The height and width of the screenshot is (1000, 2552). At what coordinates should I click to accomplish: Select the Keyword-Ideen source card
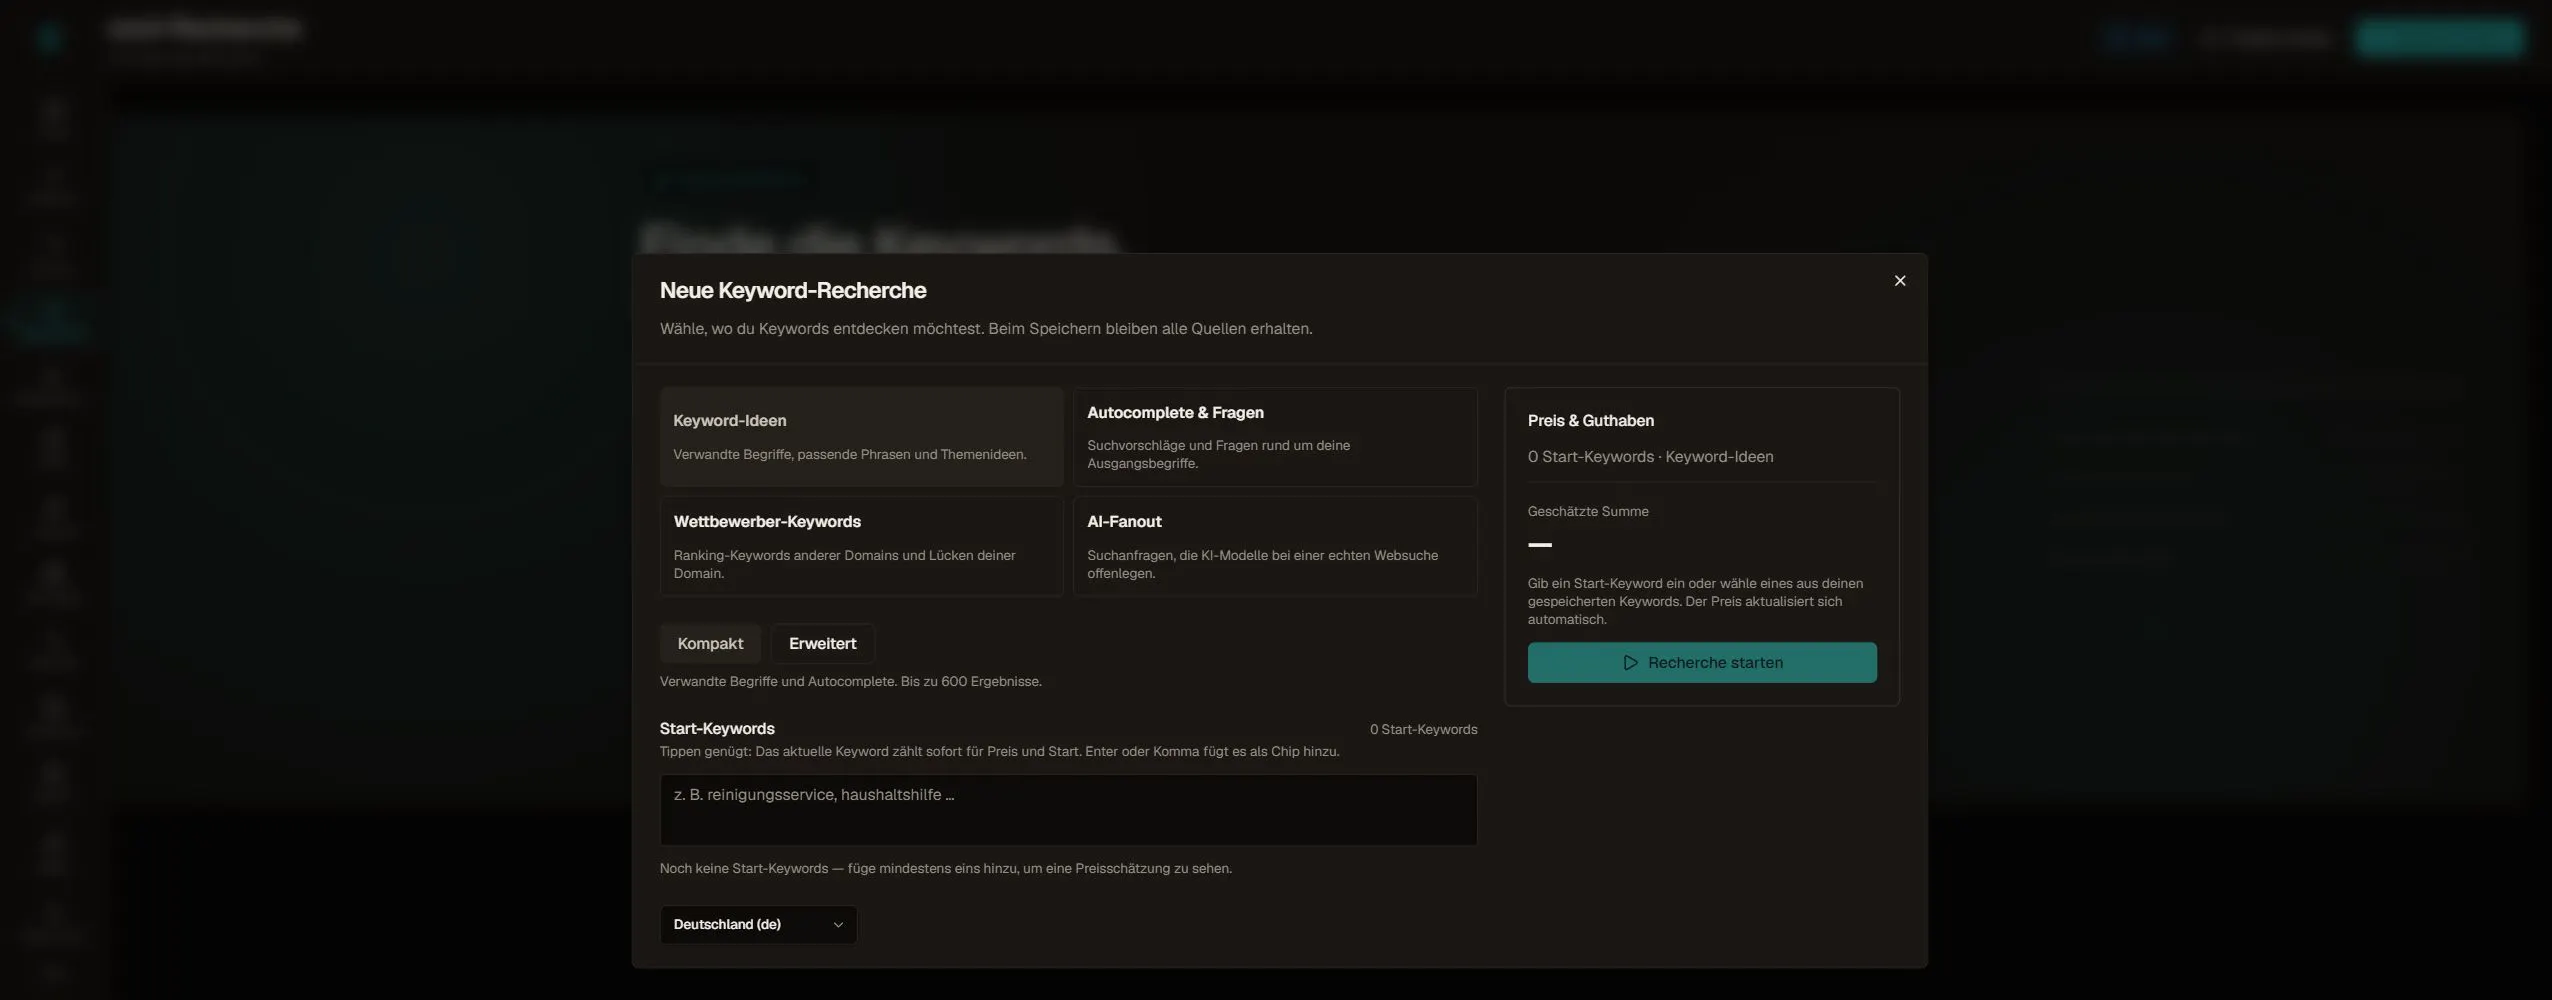[861, 437]
